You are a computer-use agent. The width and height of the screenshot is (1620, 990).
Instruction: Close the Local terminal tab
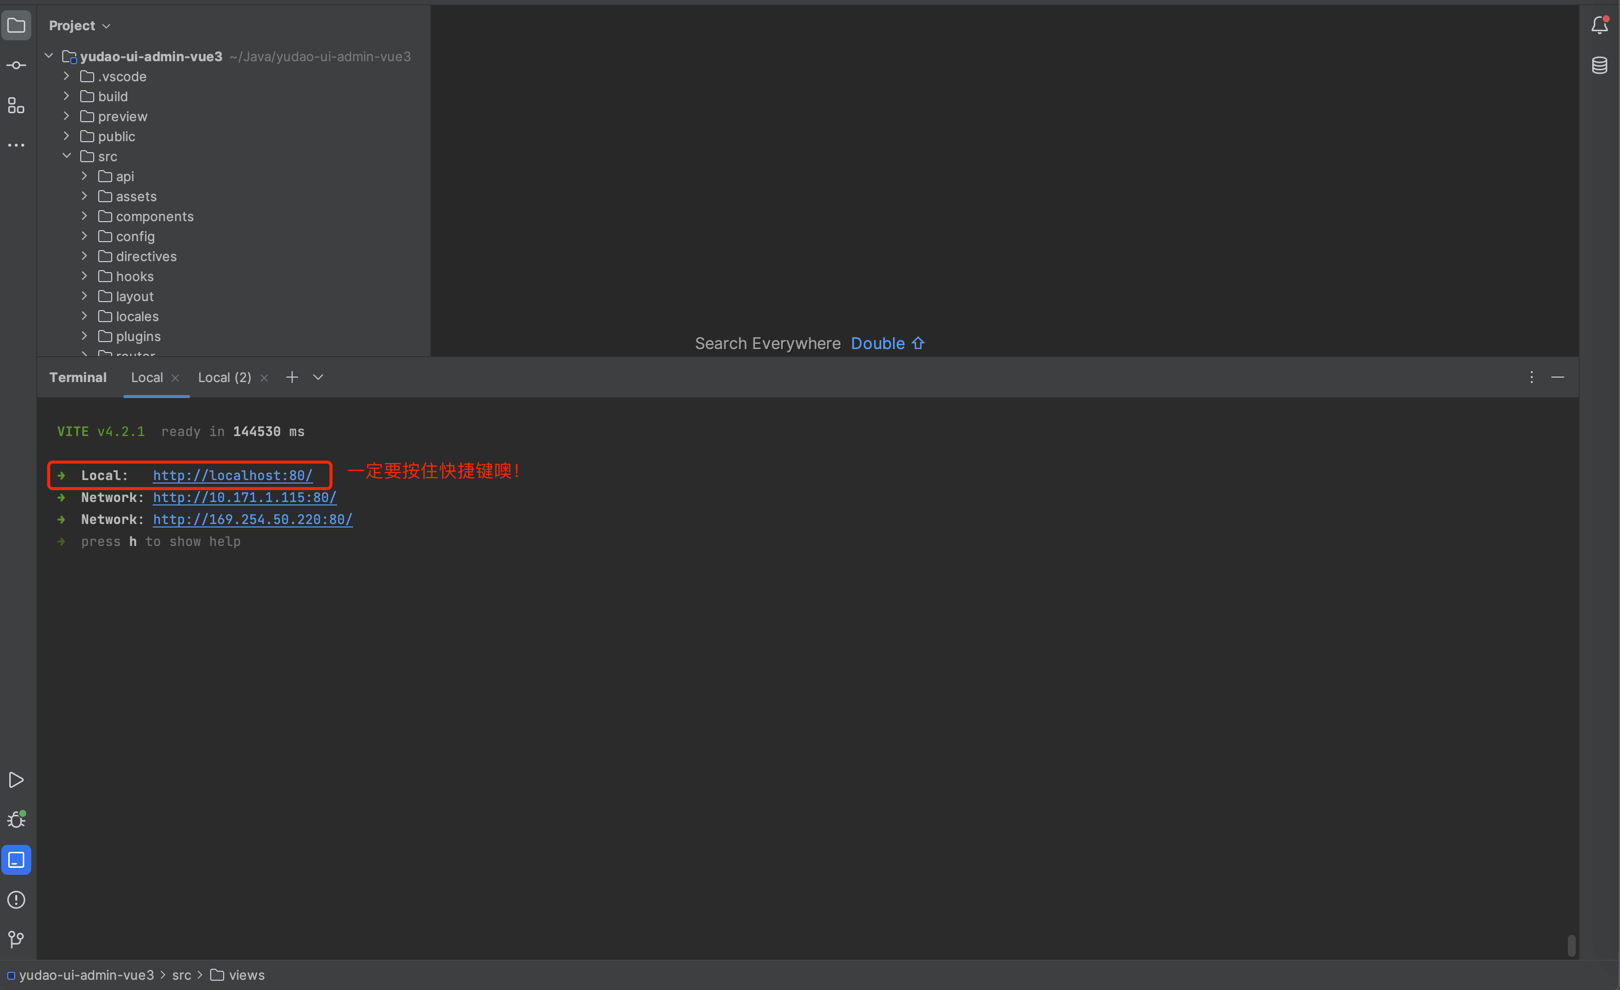(175, 378)
